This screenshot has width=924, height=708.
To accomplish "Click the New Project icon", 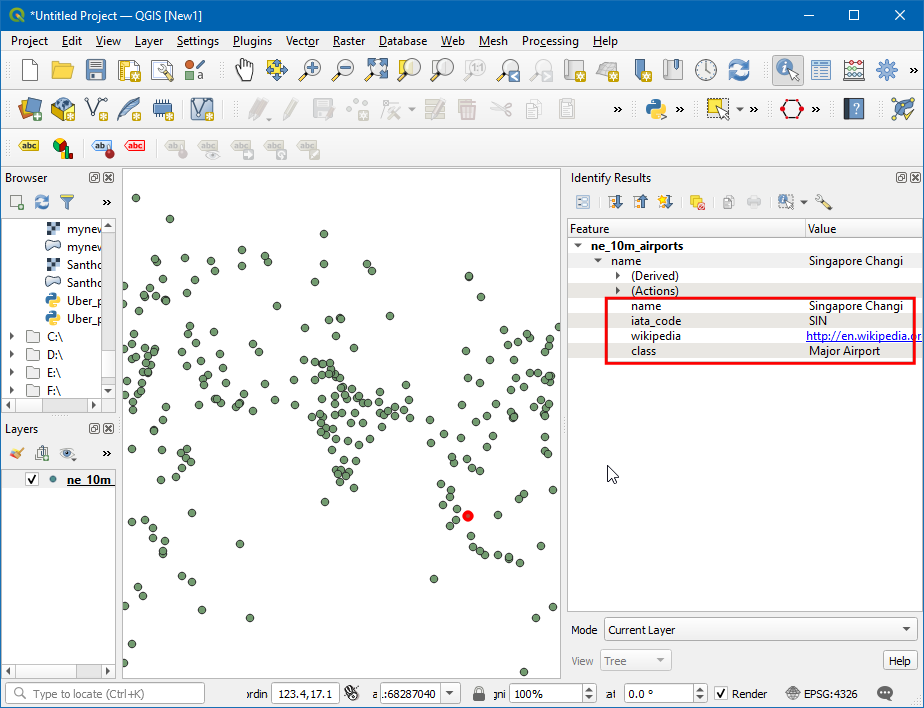I will [x=30, y=70].
